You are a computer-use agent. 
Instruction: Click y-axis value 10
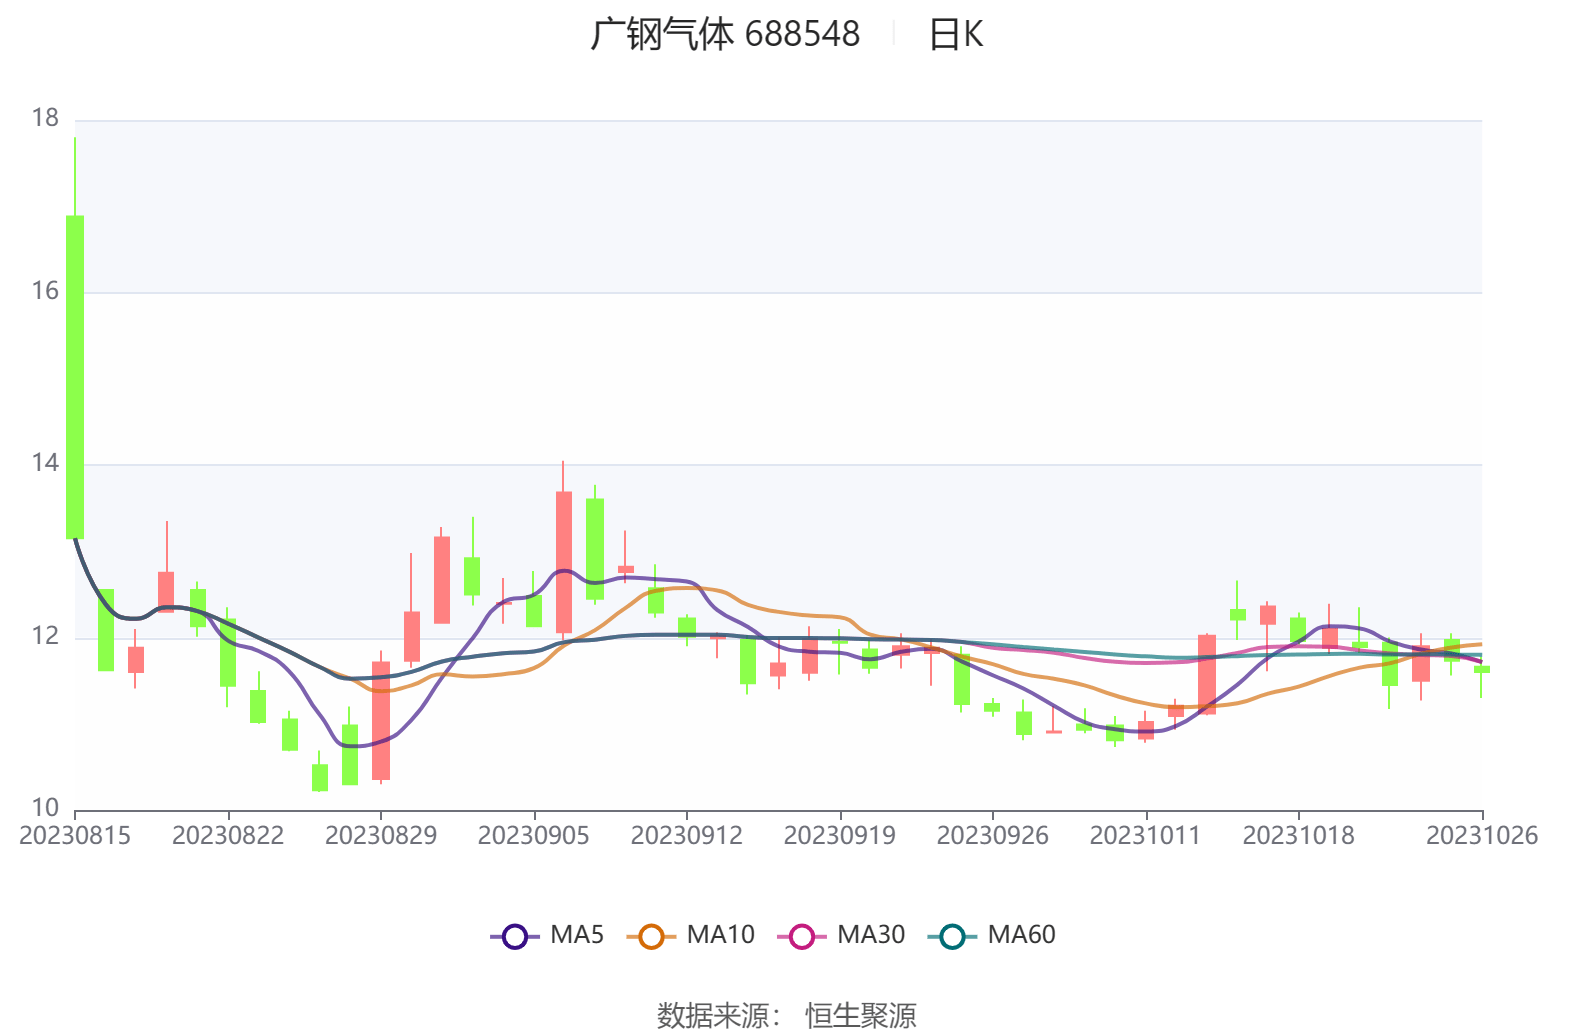point(46,808)
